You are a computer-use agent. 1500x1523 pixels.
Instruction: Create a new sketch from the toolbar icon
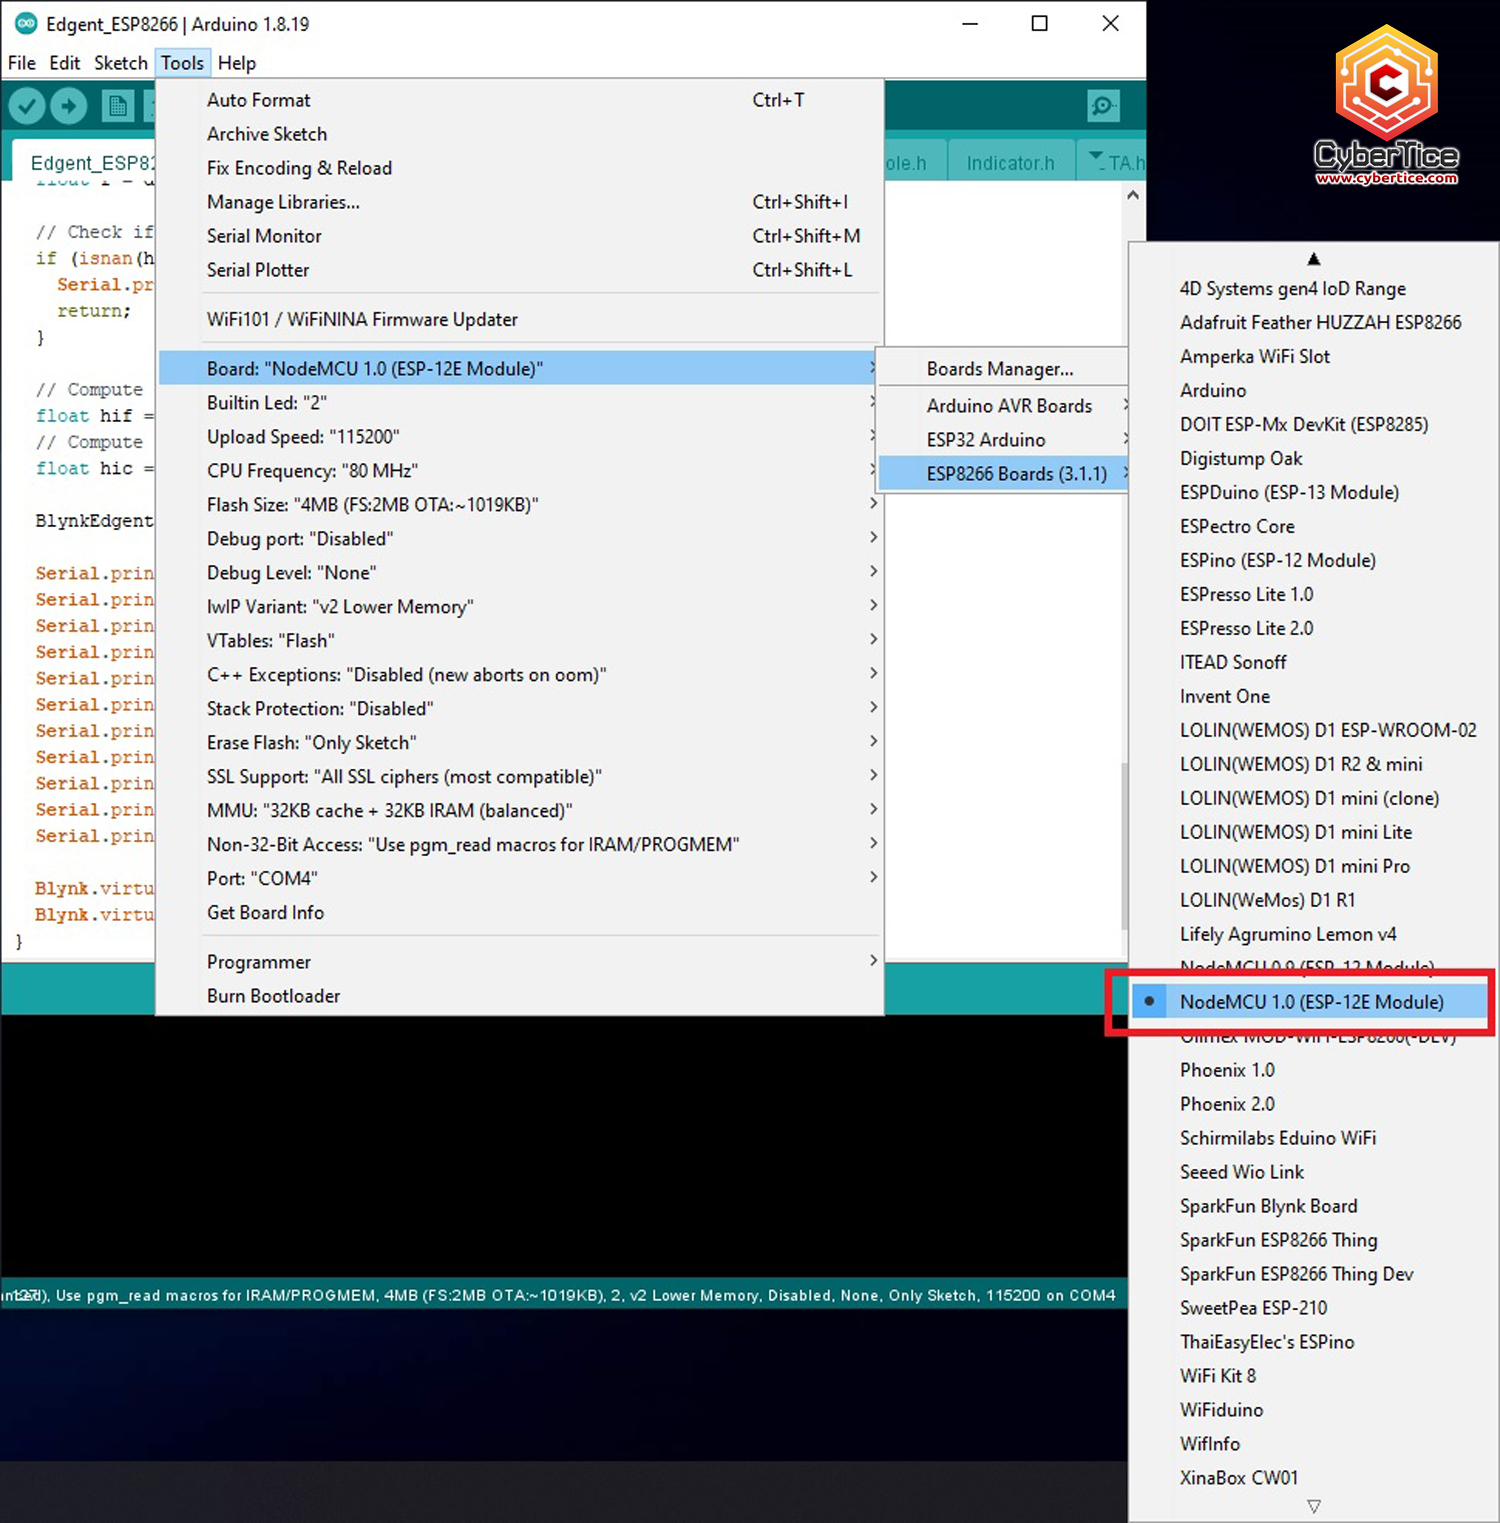click(x=116, y=105)
